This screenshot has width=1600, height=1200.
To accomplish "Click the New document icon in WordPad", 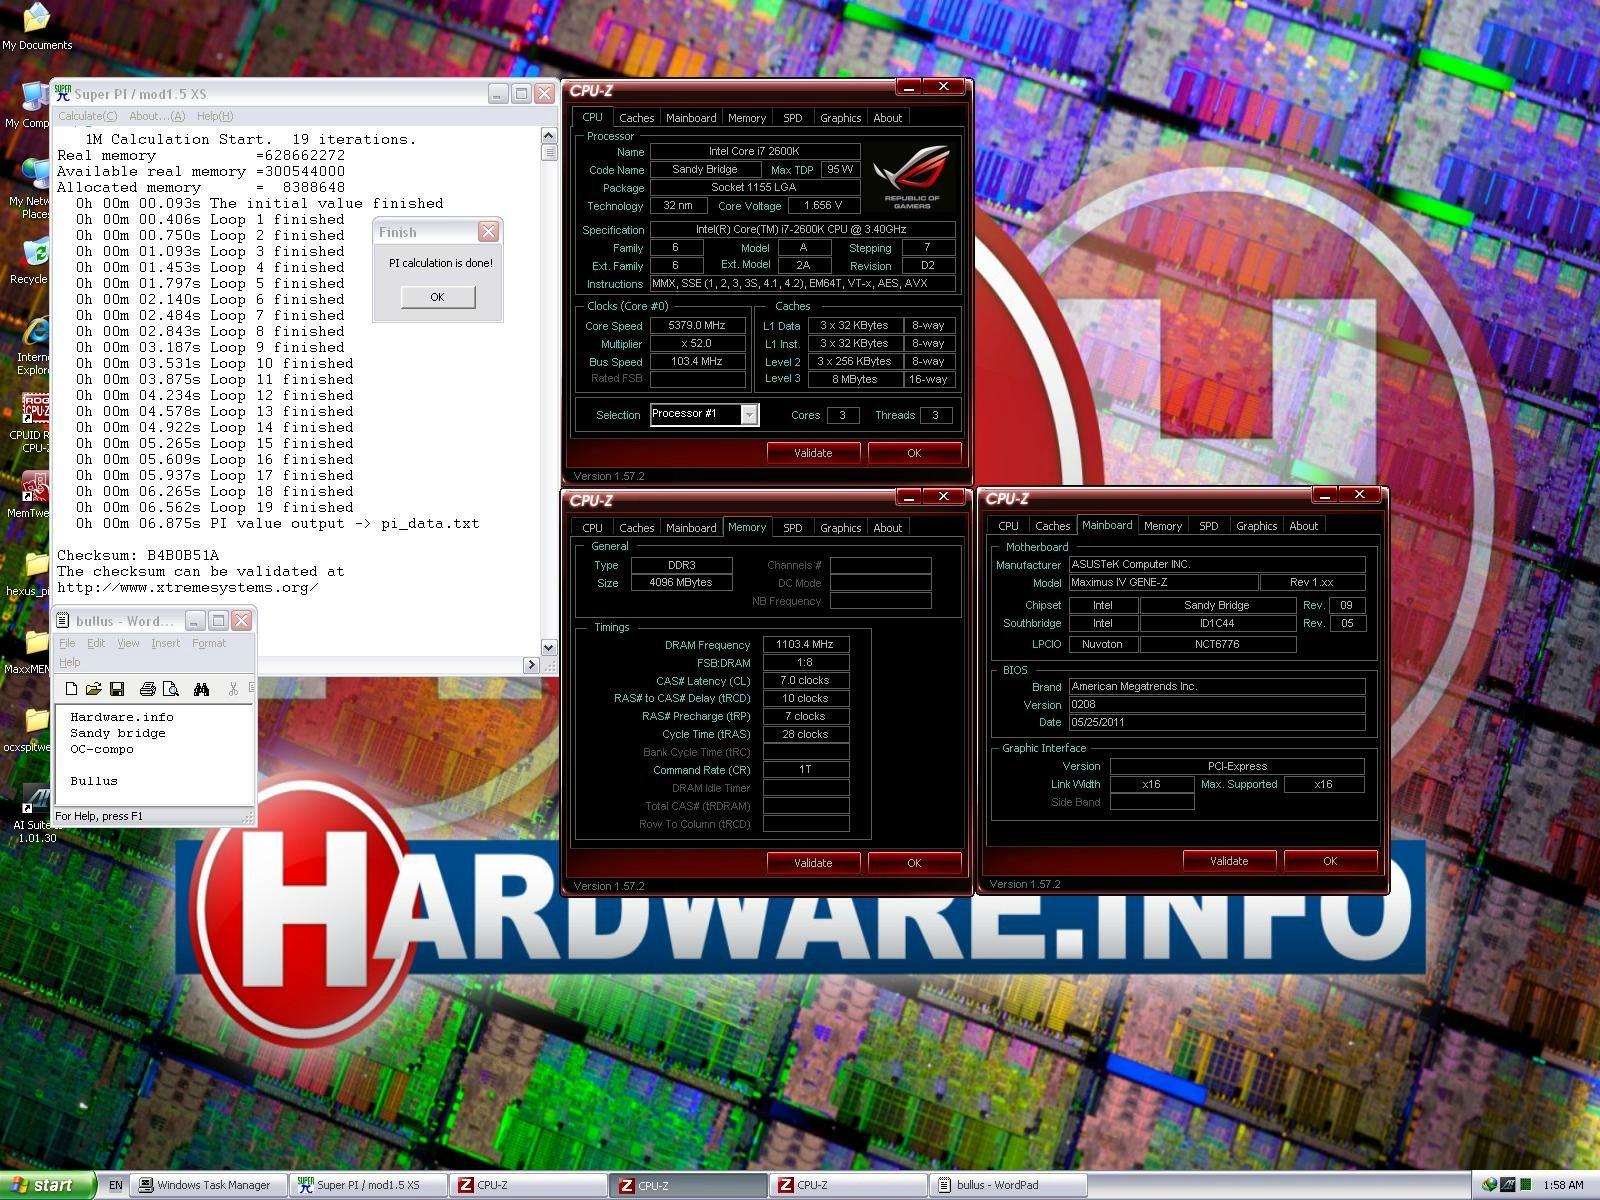I will pos(71,689).
